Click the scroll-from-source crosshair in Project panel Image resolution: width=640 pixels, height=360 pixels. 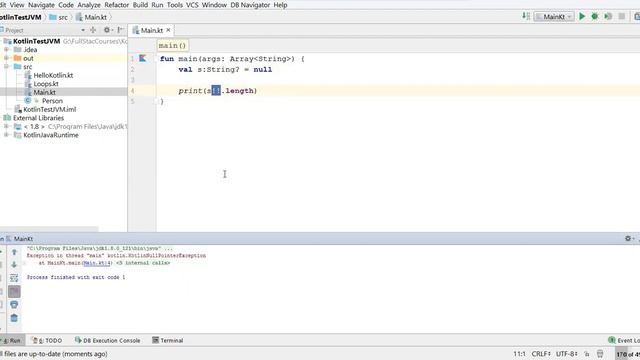tap(93, 30)
